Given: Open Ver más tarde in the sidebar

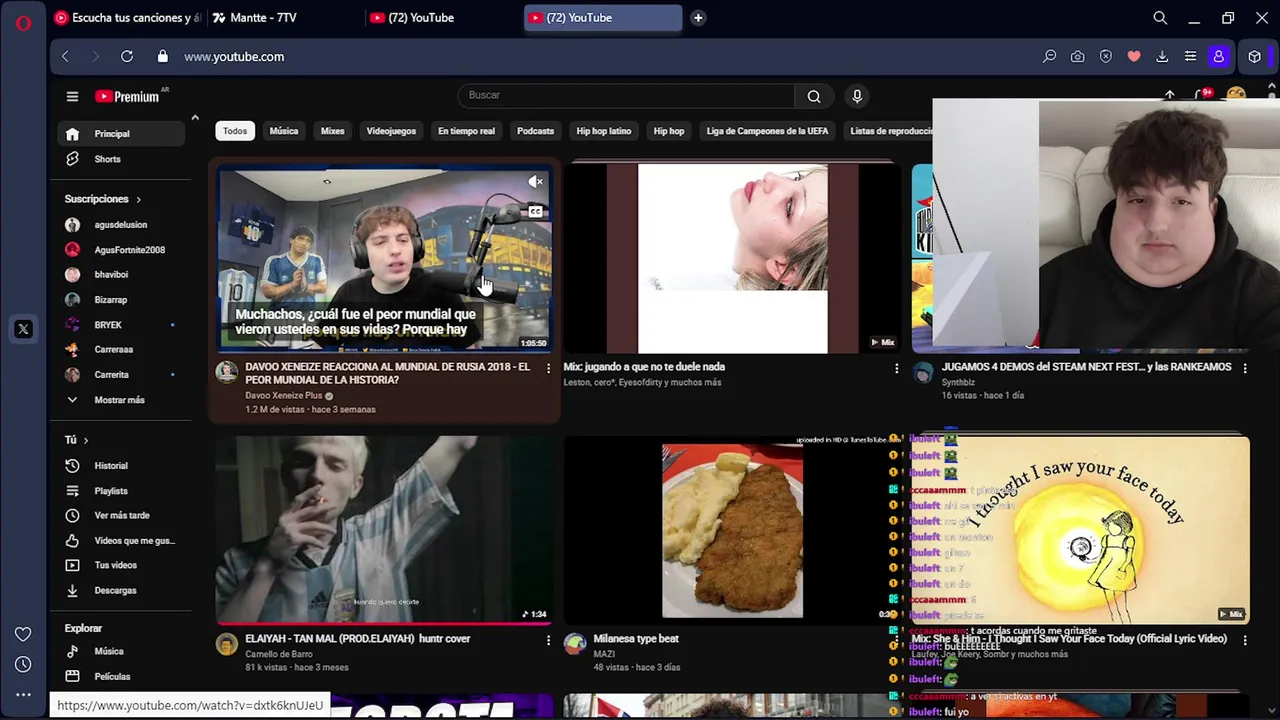Looking at the screenshot, I should pos(120,516).
